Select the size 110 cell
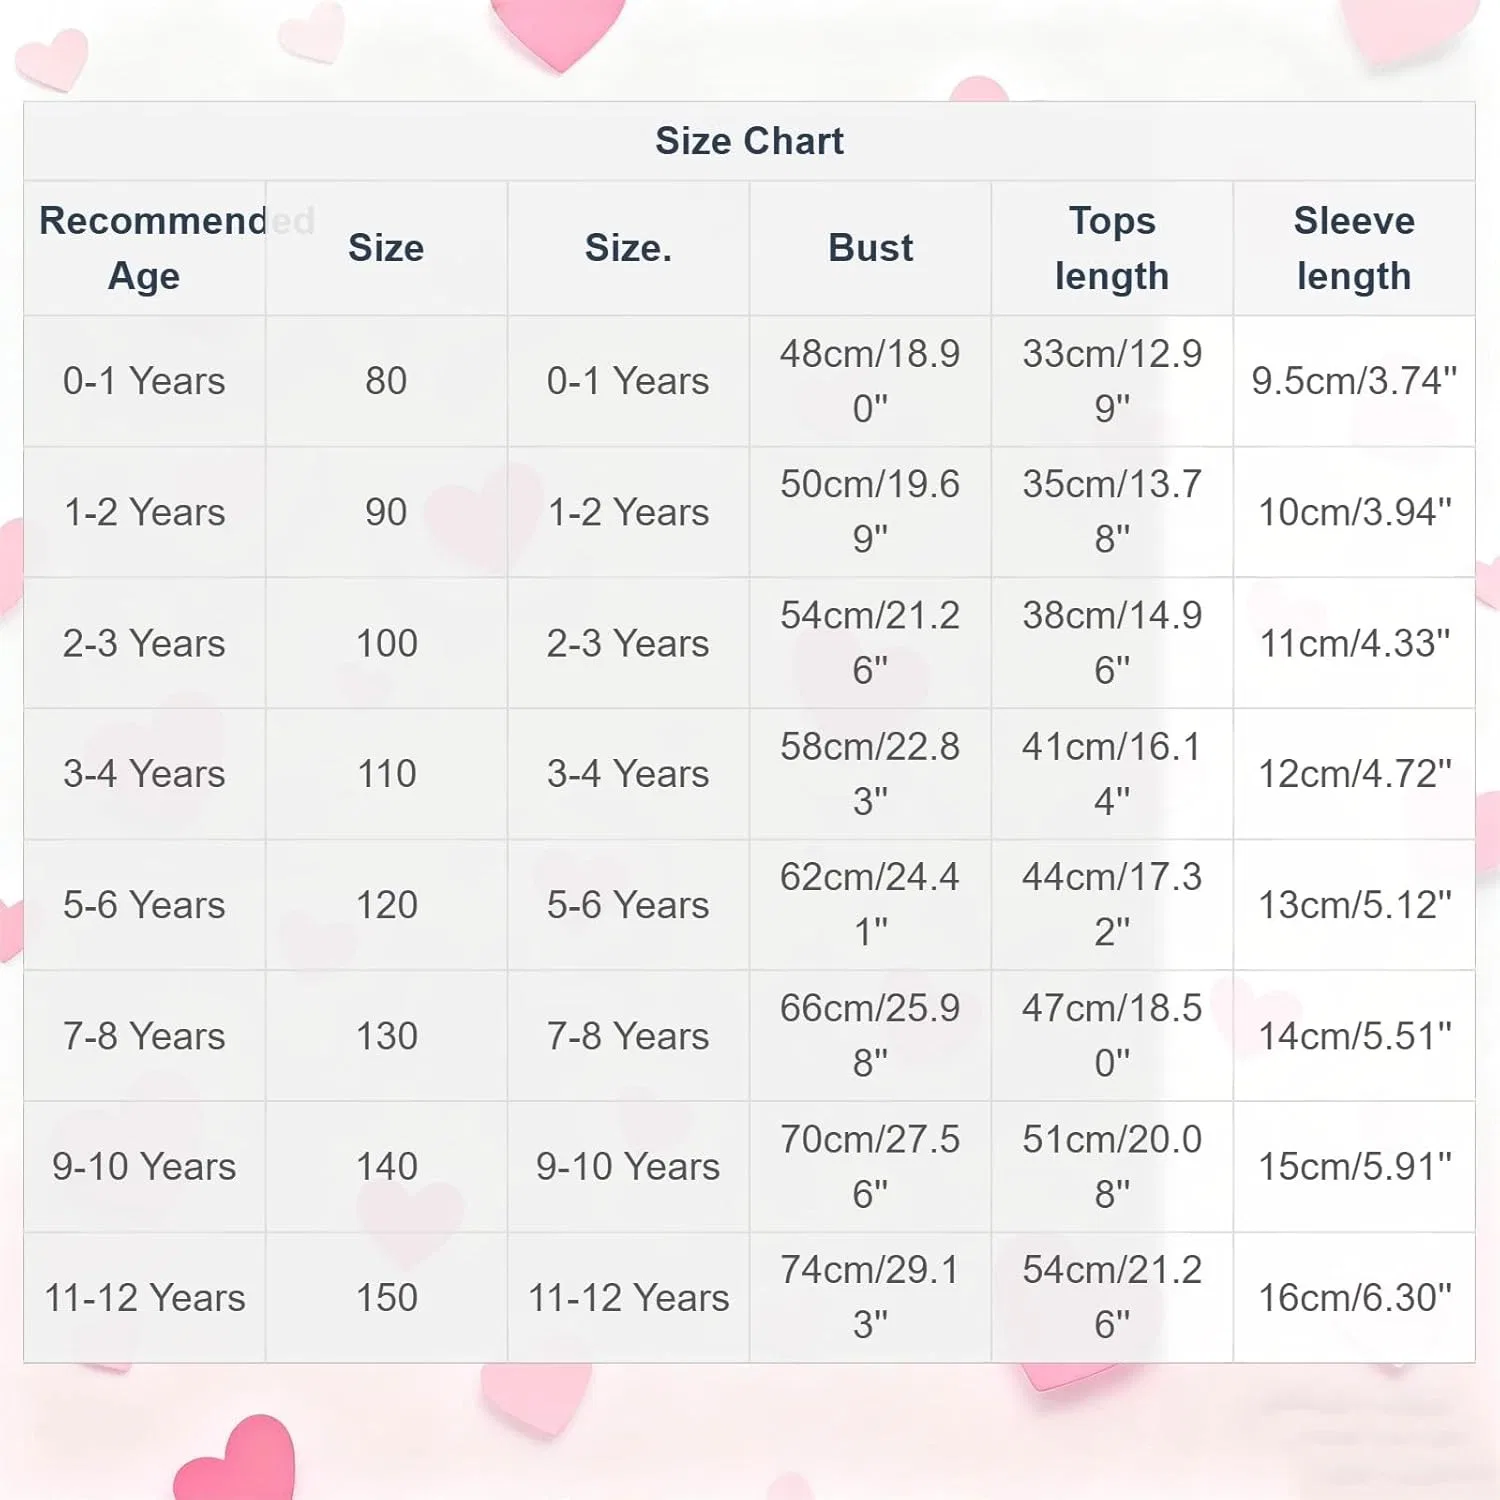The image size is (1500, 1500). pos(386,774)
